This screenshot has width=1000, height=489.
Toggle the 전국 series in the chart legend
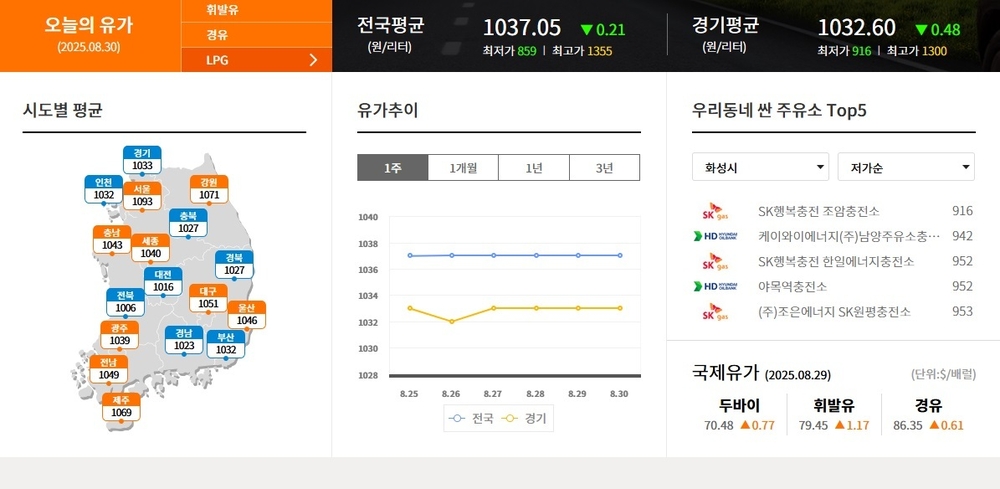coord(471,419)
